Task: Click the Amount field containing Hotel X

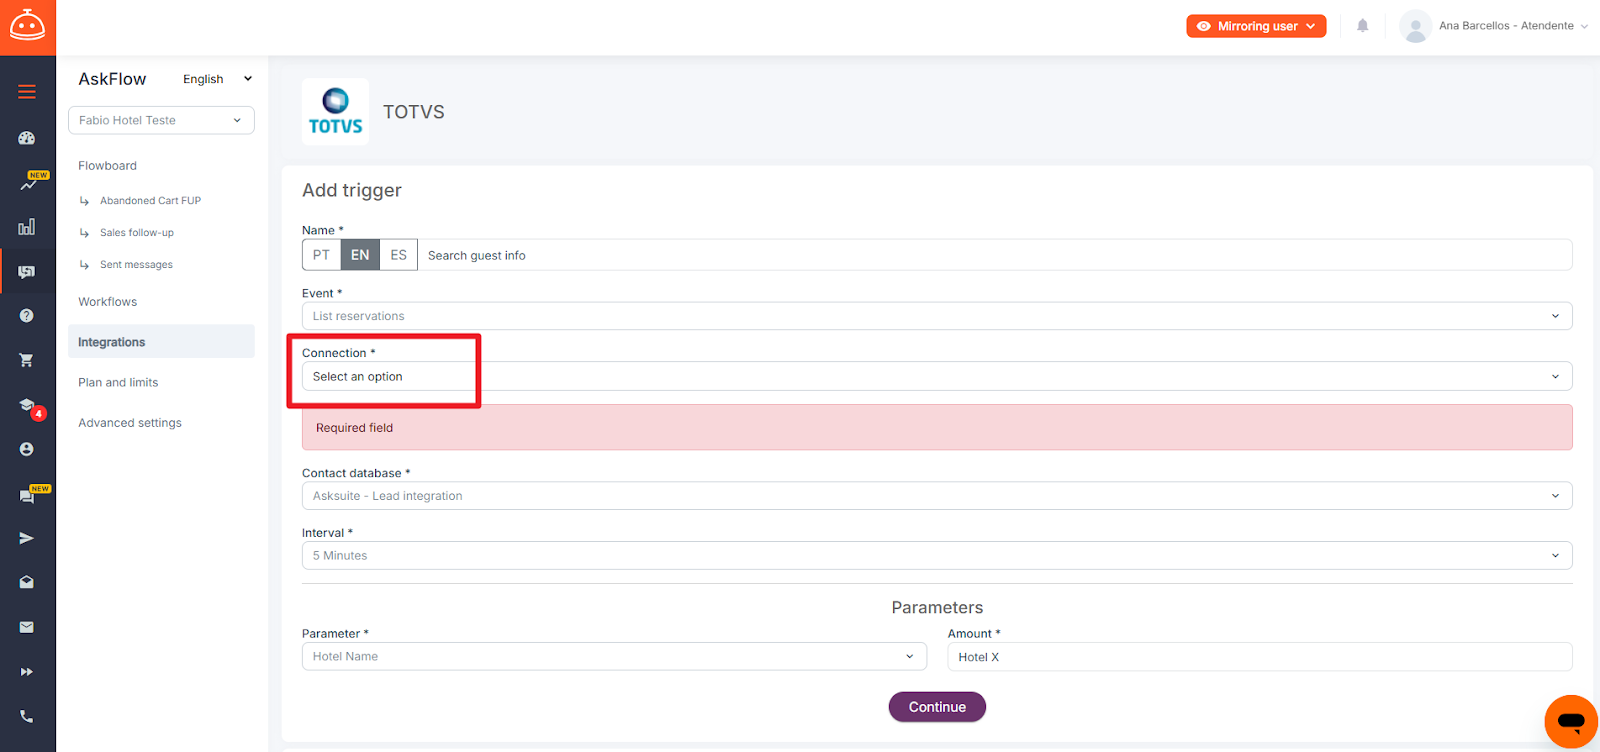Action: click(x=1260, y=657)
